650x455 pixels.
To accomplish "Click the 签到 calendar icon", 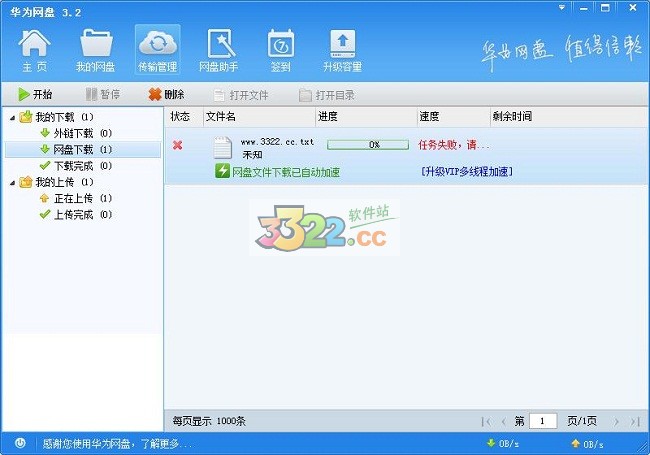I will [281, 50].
